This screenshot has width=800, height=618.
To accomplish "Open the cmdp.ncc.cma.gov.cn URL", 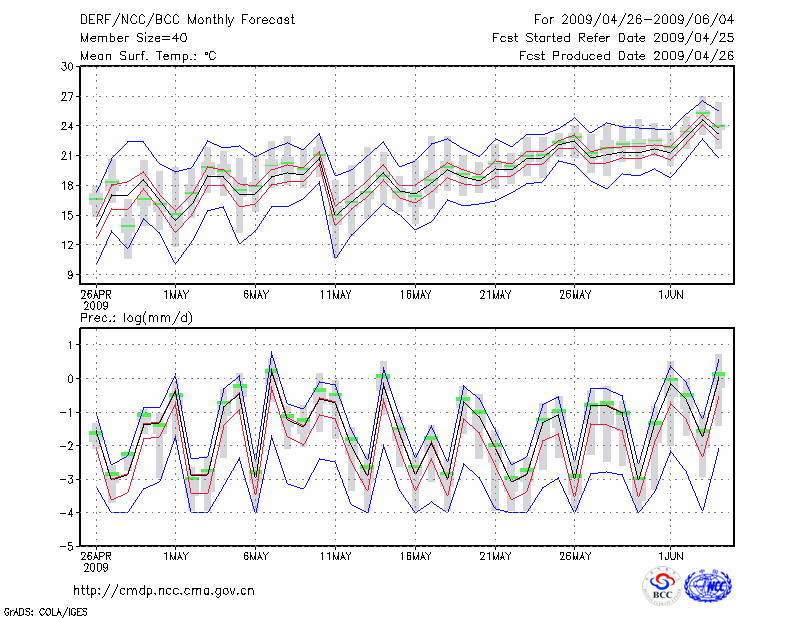I will coord(165,590).
